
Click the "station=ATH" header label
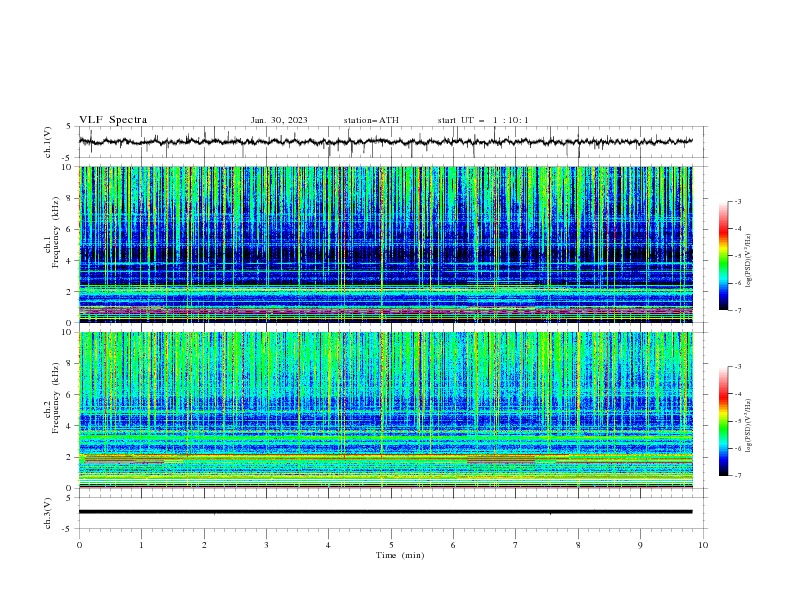pyautogui.click(x=371, y=120)
